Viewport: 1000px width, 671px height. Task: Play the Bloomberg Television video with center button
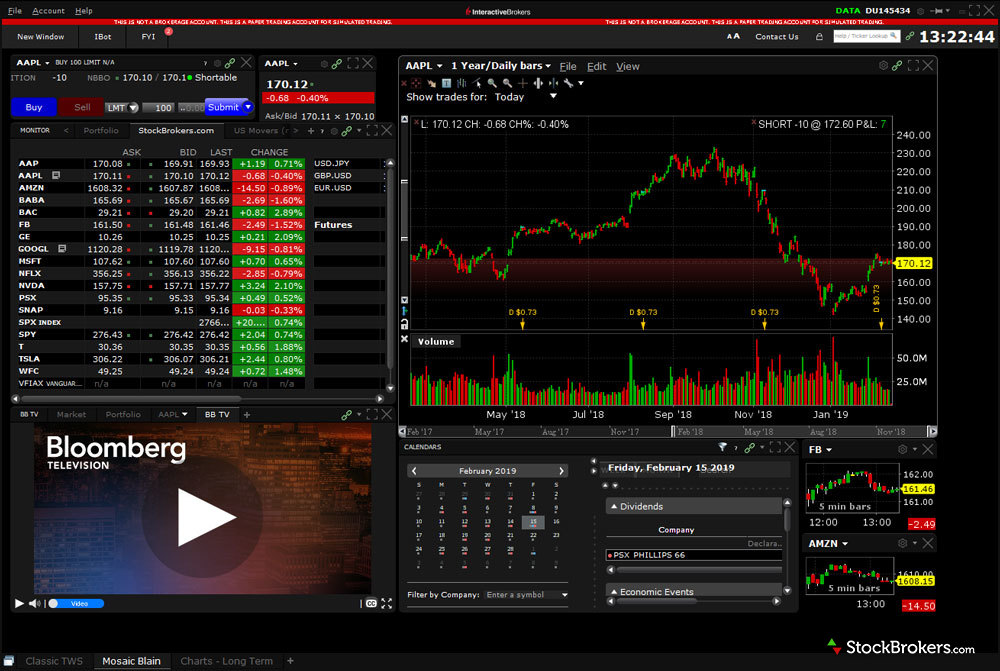click(x=203, y=517)
